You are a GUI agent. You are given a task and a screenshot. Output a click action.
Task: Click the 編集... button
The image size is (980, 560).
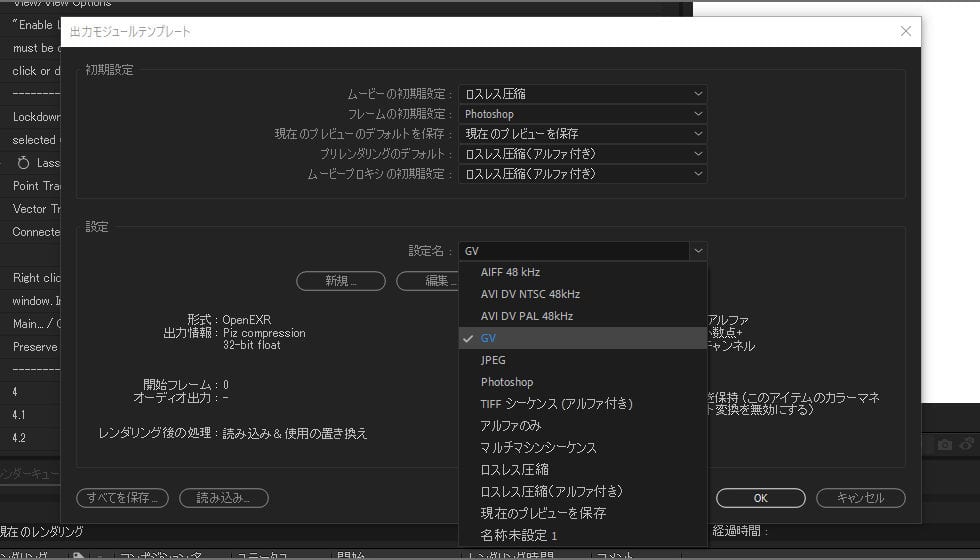pyautogui.click(x=428, y=281)
